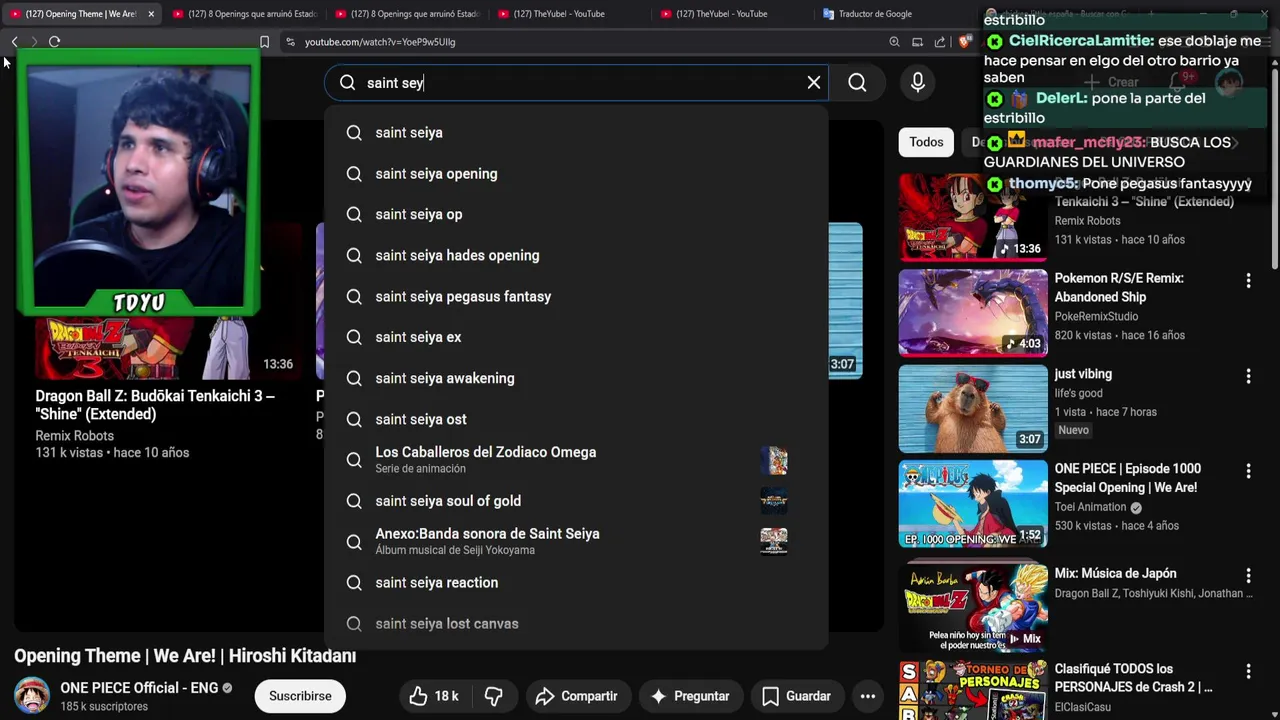Image resolution: width=1280 pixels, height=720 pixels.
Task: Open ONE PIECE Episode 1000 Special Opening thumbnail
Action: 973,504
